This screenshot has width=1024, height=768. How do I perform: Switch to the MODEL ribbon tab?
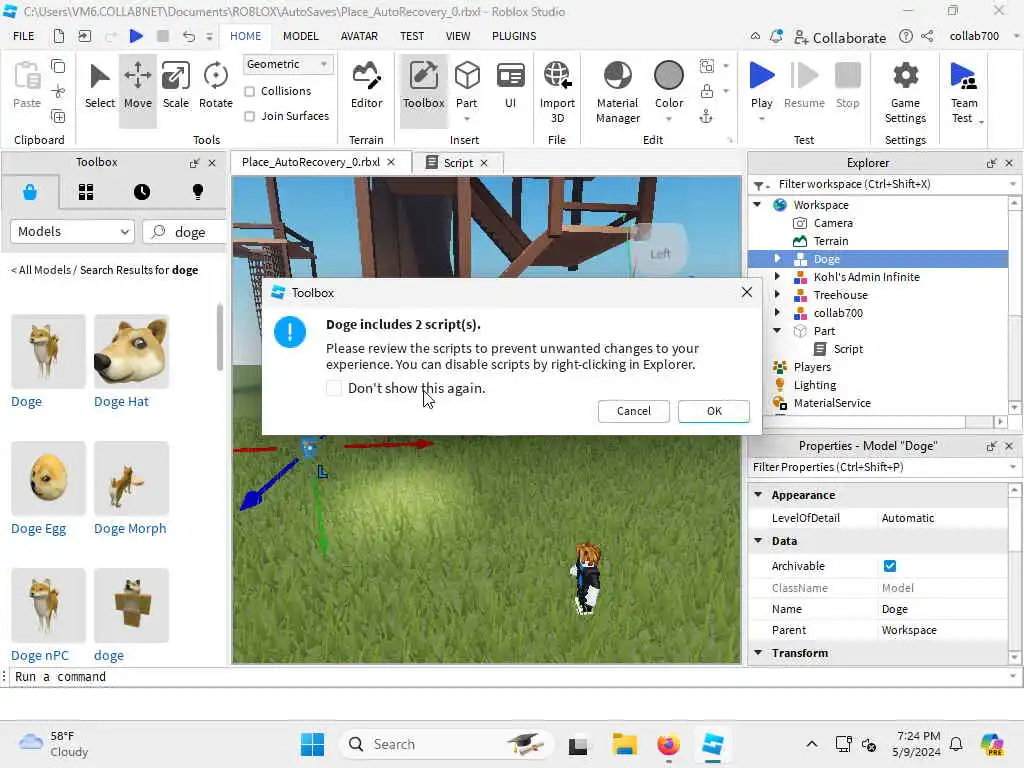coord(300,36)
